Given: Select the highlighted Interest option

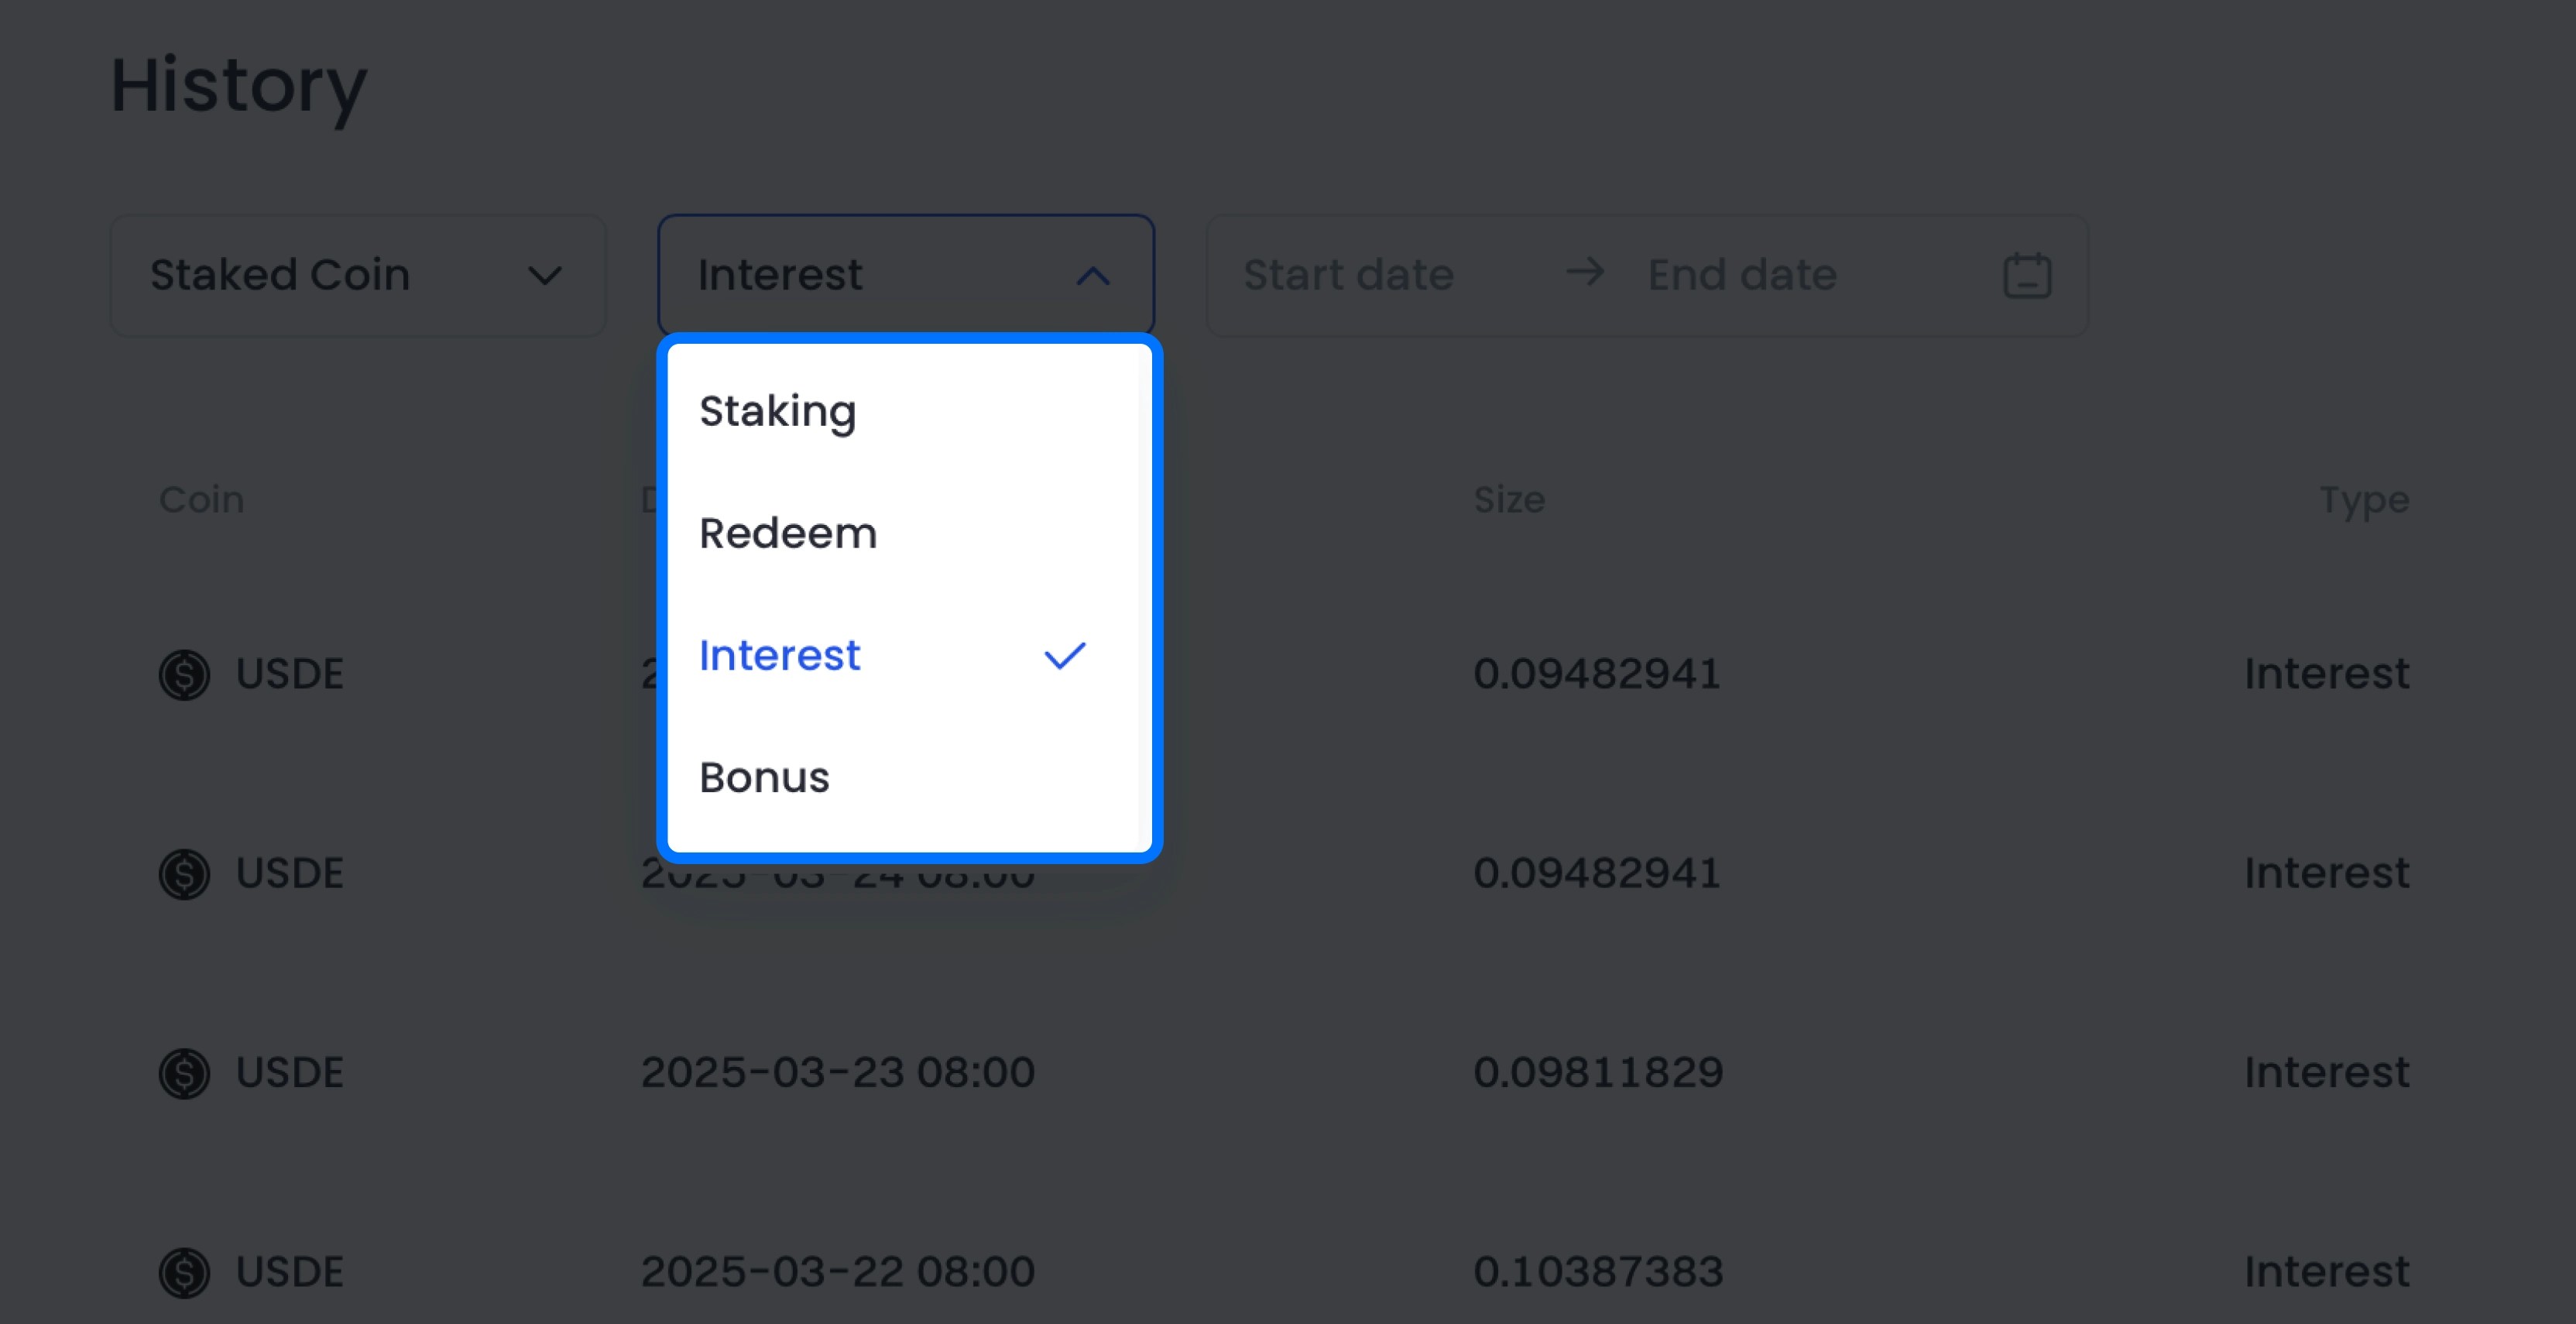Looking at the screenshot, I should tap(780, 655).
